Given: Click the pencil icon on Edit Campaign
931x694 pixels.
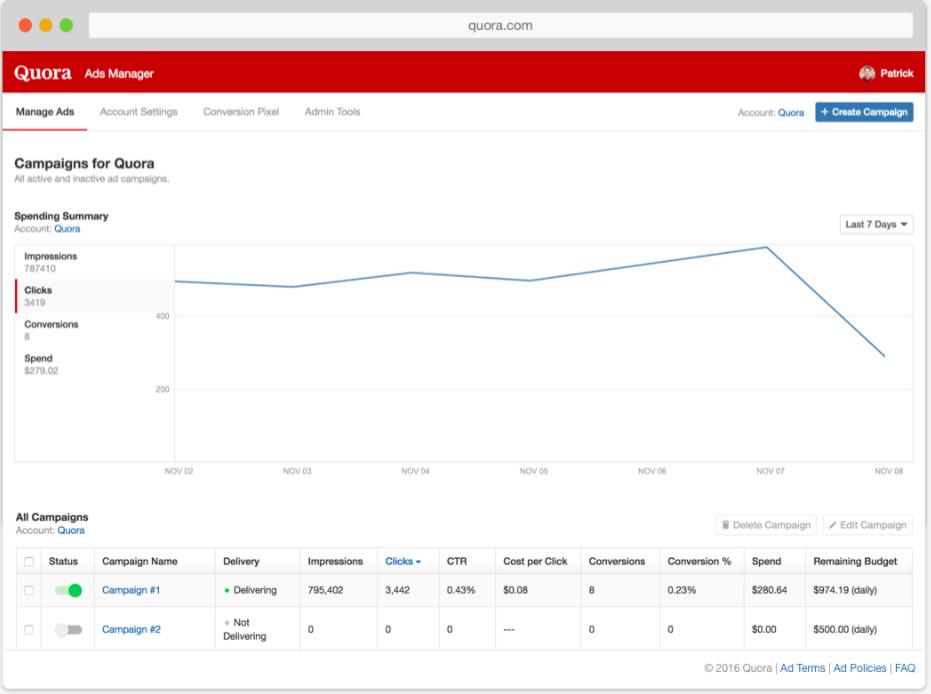Looking at the screenshot, I should pos(832,525).
